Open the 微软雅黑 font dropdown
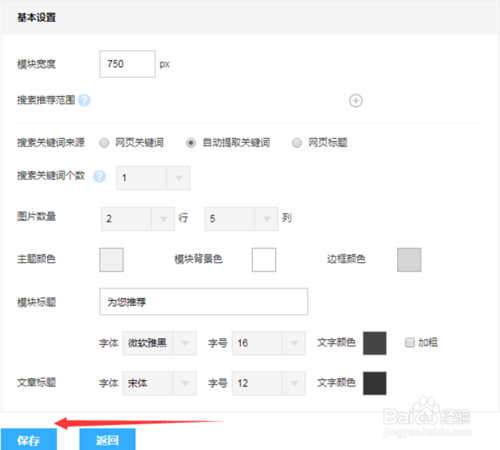The image size is (500, 450). pyautogui.click(x=159, y=343)
